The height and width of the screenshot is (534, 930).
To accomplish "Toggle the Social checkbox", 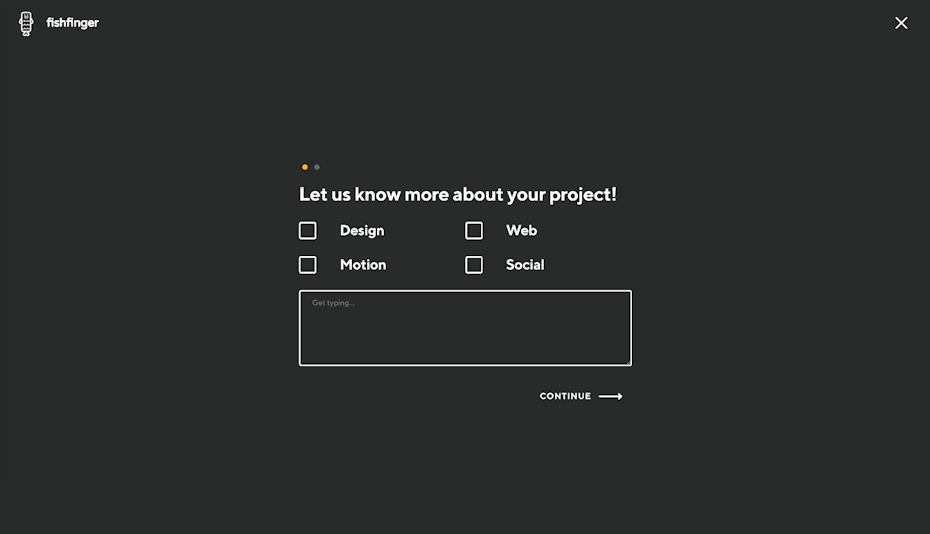I will coord(474,265).
